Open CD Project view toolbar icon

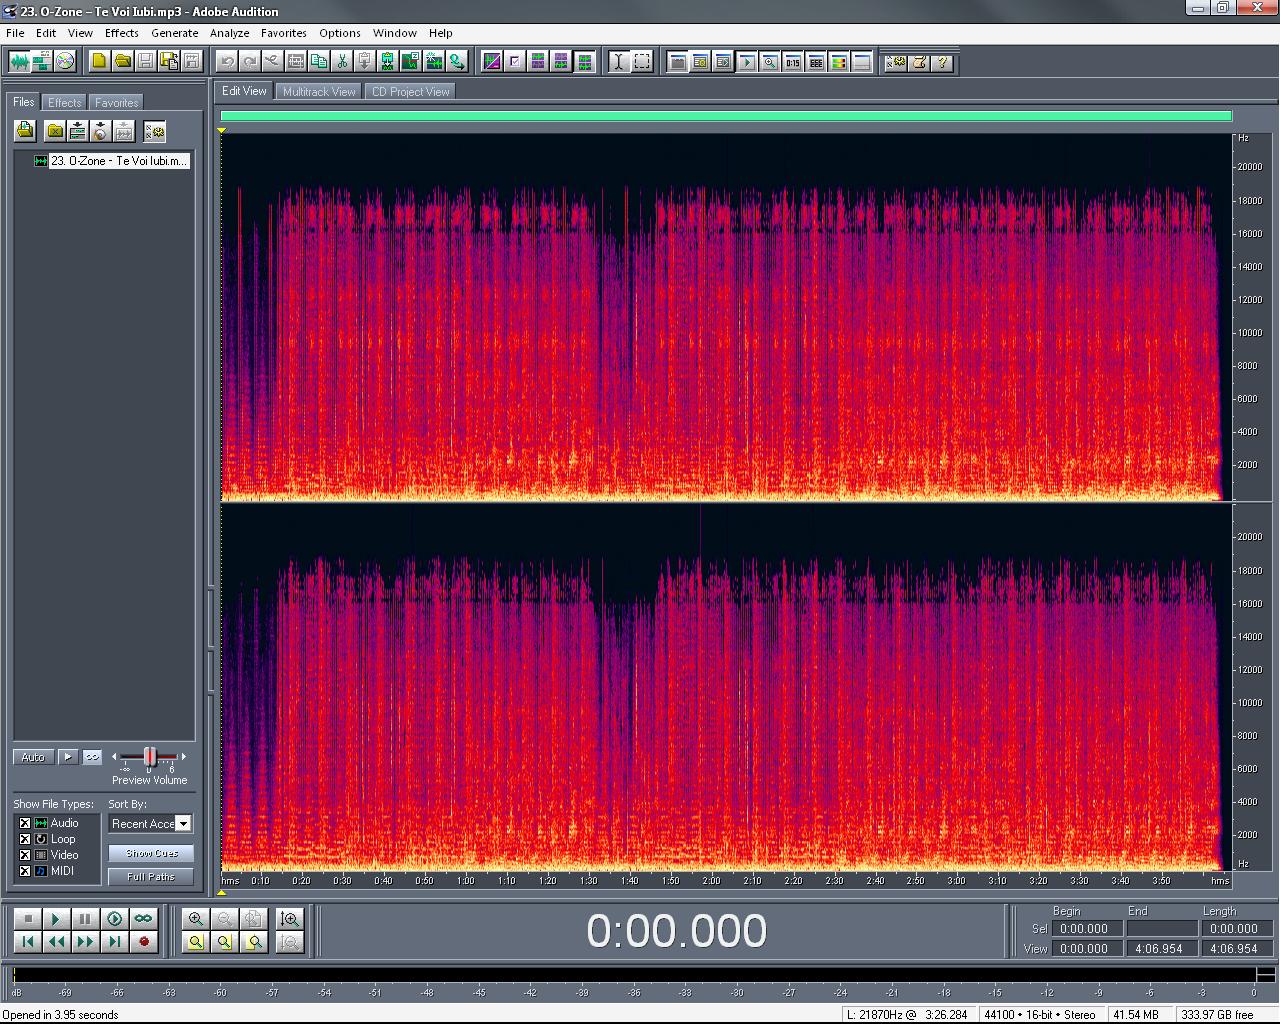click(x=65, y=62)
